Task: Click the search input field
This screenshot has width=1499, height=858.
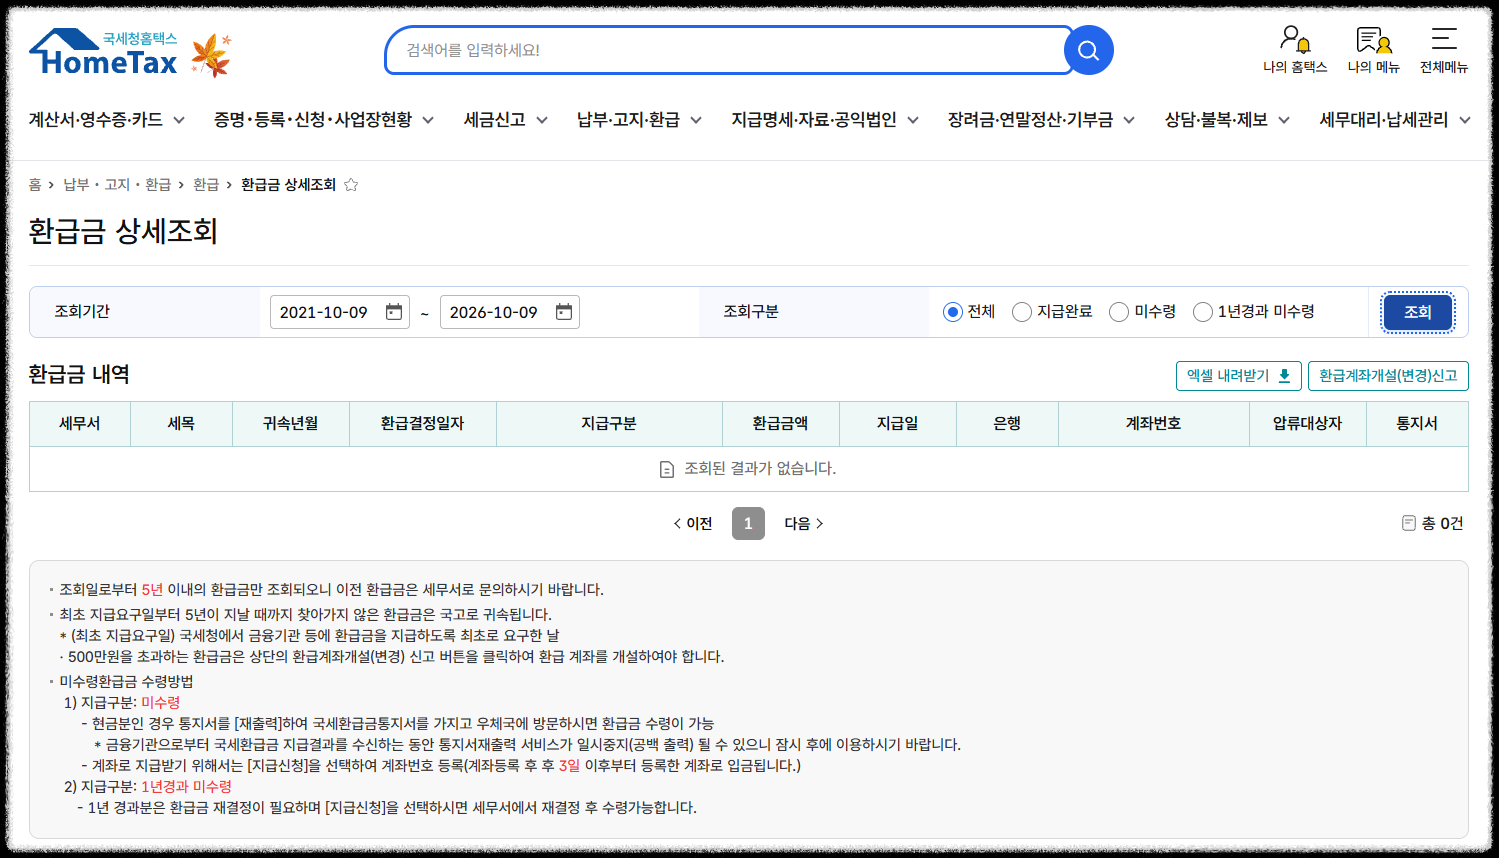Action: pos(728,50)
